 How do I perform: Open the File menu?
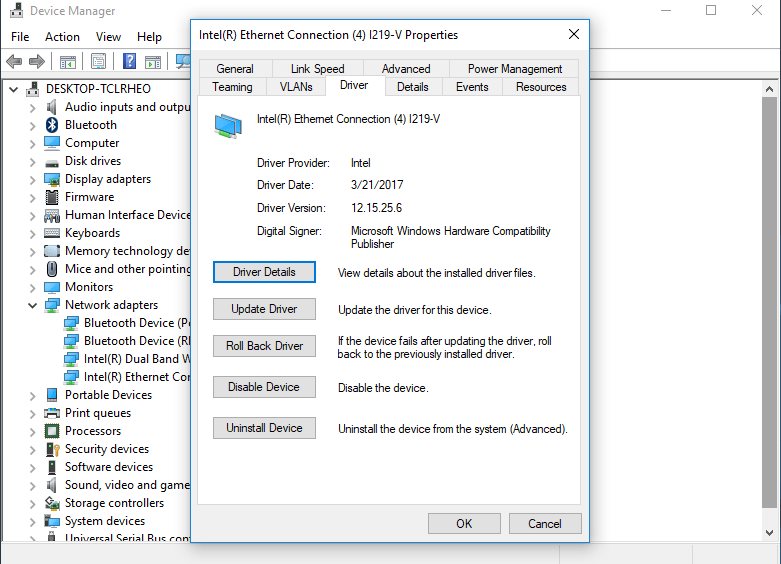click(x=20, y=37)
